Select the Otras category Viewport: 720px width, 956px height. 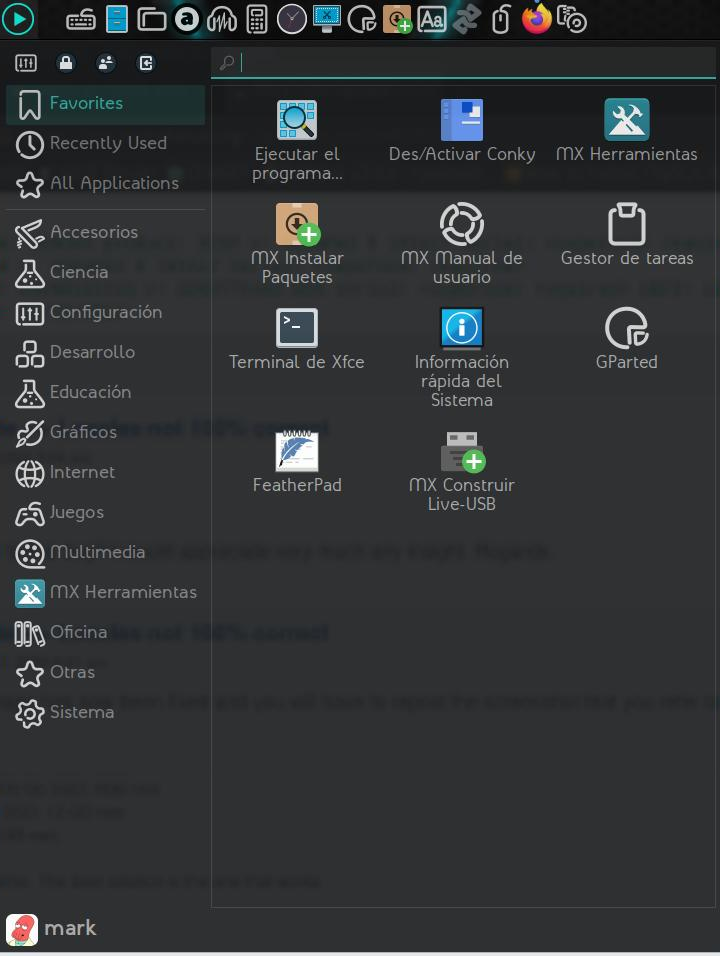click(105, 673)
